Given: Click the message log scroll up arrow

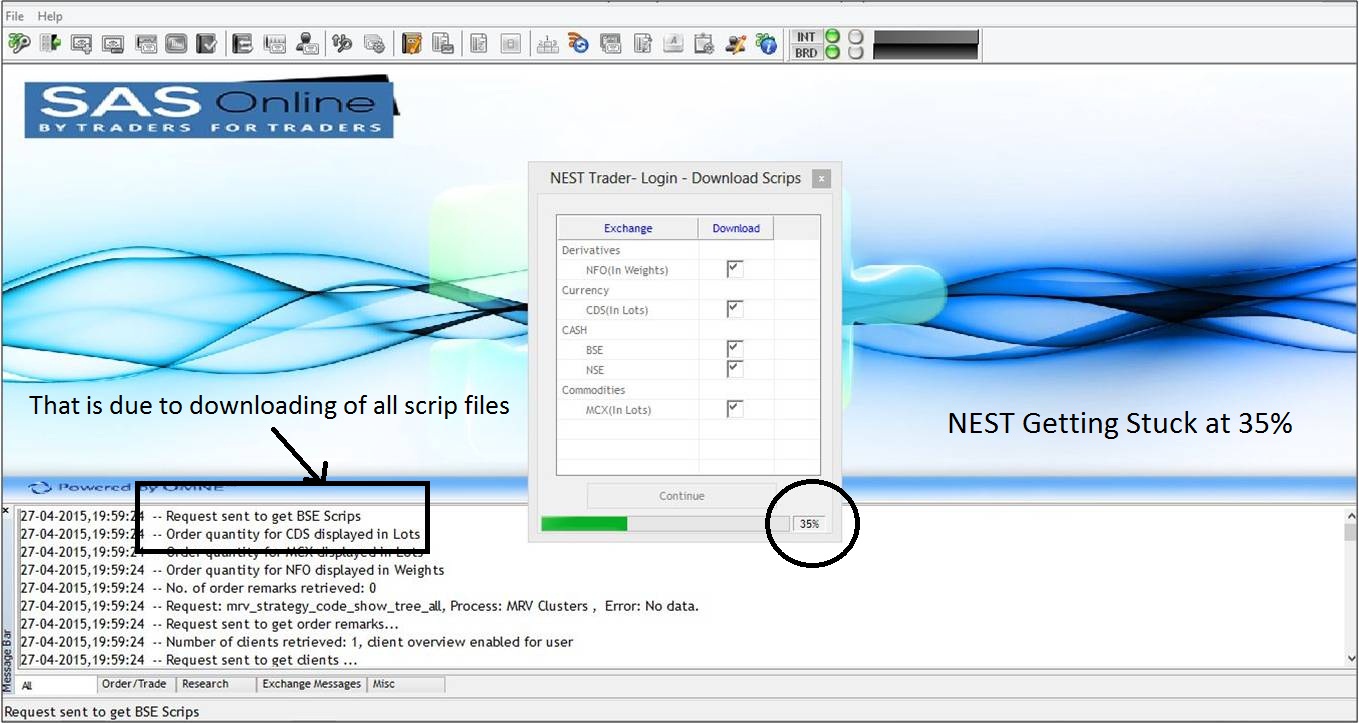Looking at the screenshot, I should tap(1351, 515).
